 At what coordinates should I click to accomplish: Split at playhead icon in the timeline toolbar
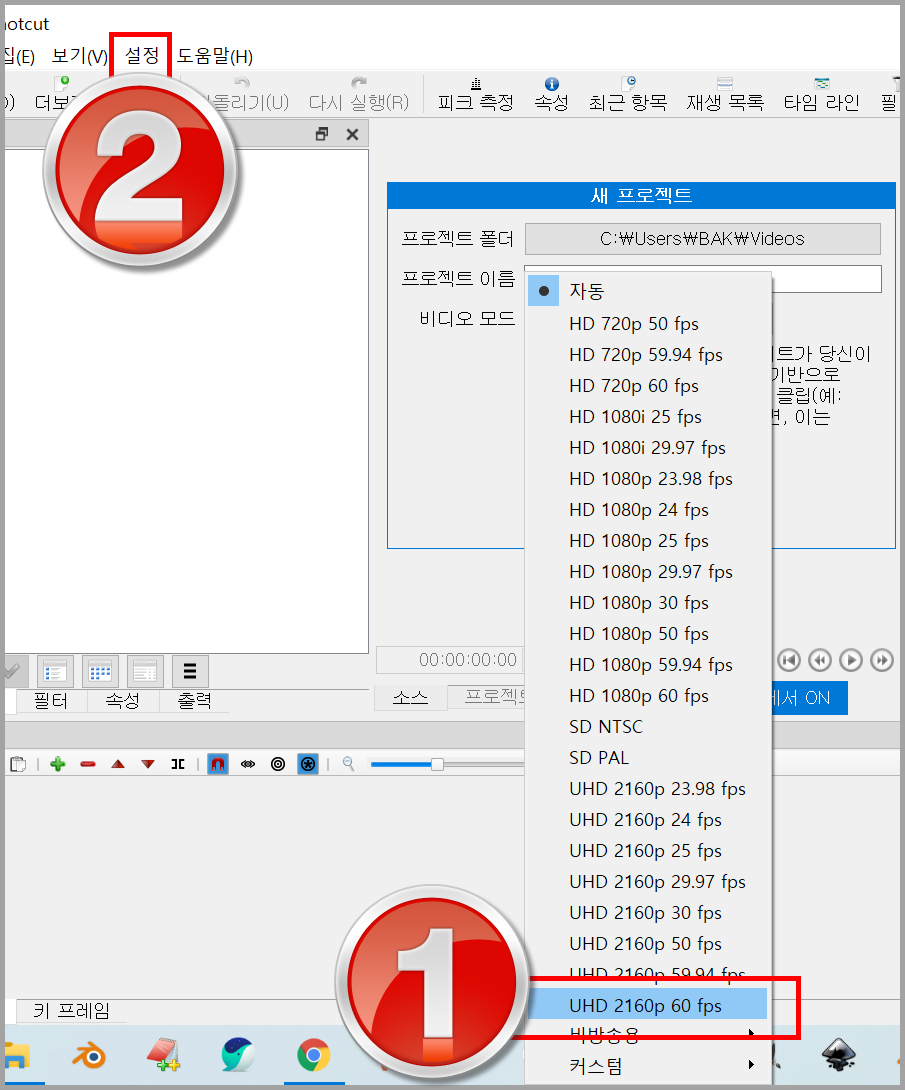[178, 764]
